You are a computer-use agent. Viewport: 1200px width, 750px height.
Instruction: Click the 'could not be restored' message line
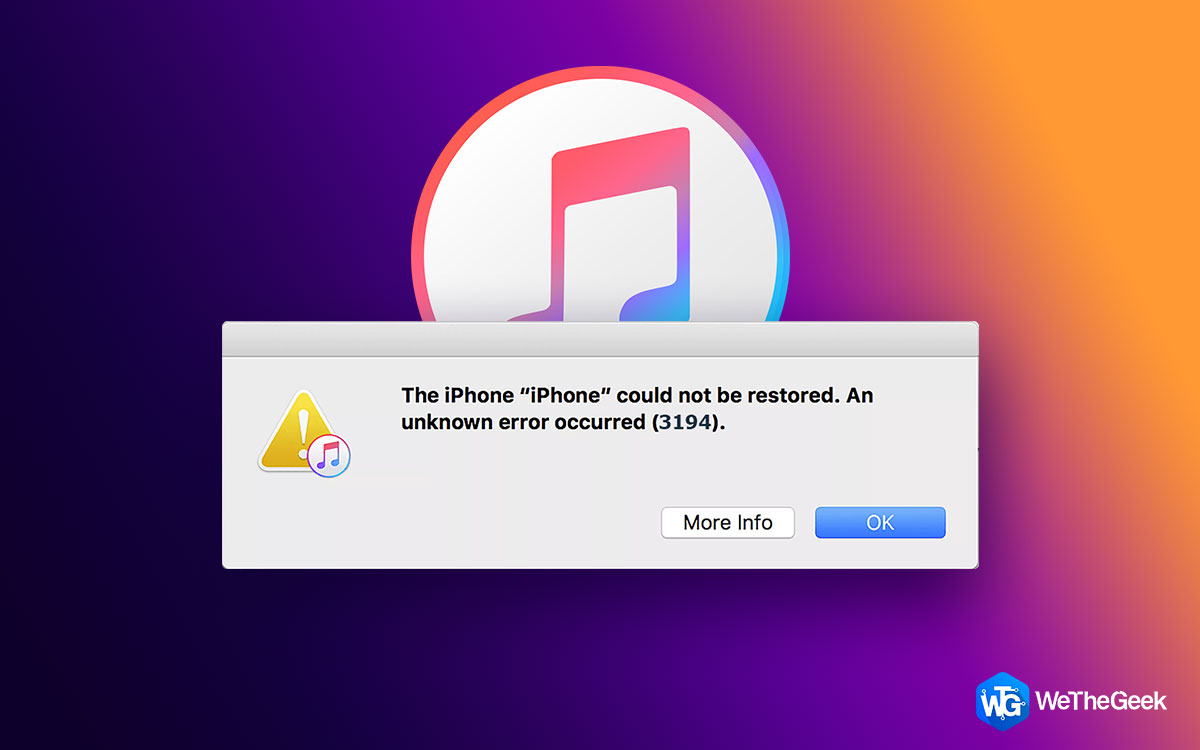[637, 395]
